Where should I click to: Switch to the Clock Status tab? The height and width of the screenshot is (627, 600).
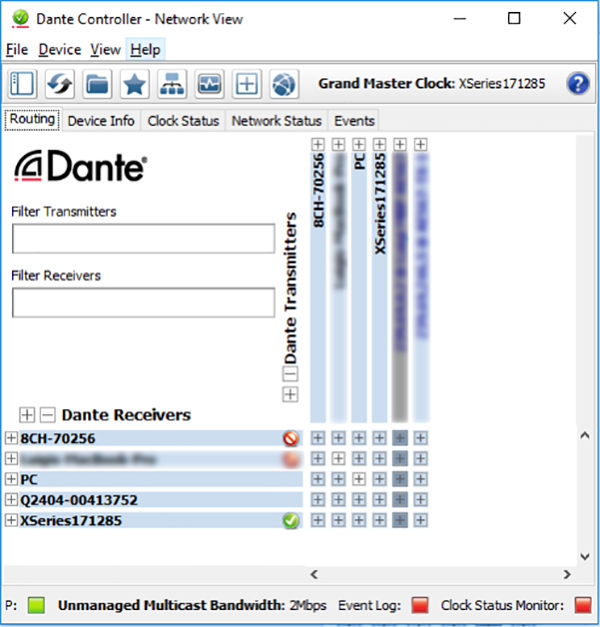(x=183, y=120)
